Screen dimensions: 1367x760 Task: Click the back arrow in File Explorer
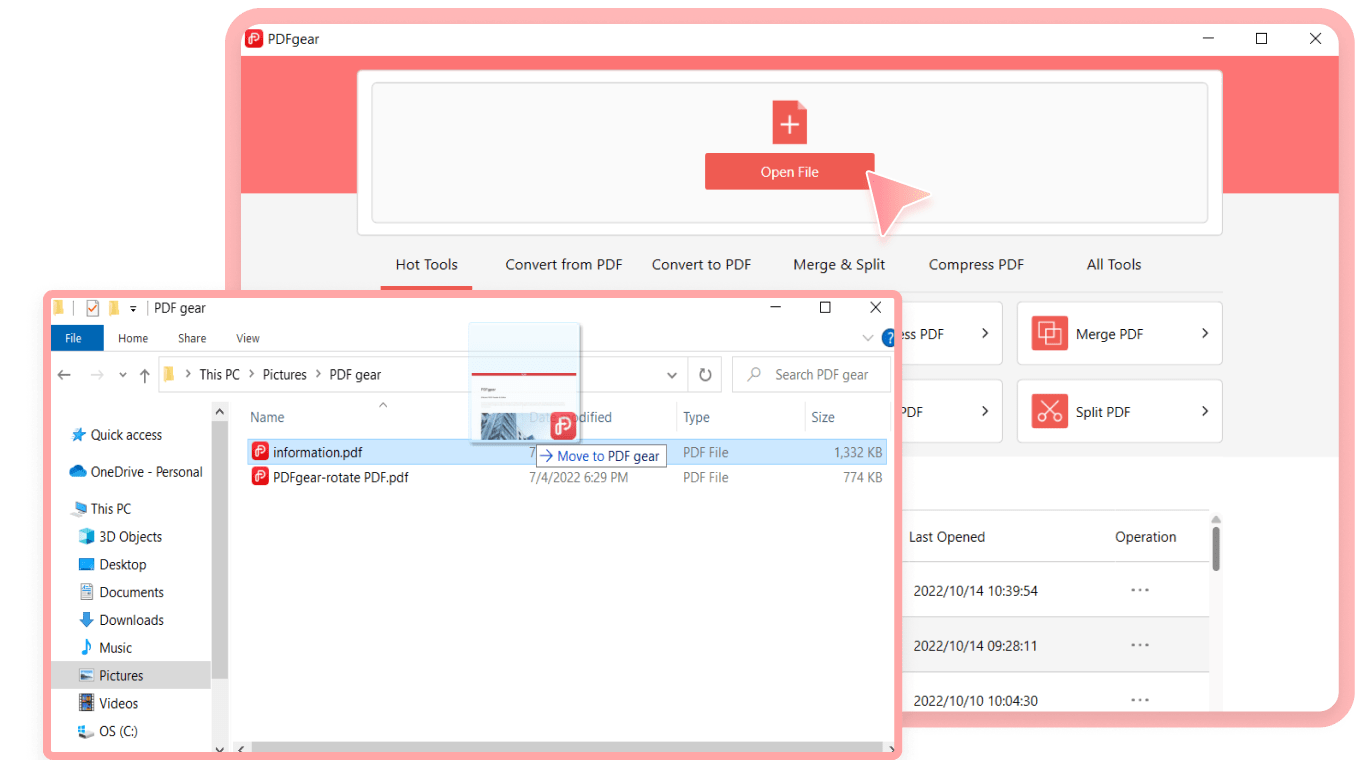click(64, 375)
